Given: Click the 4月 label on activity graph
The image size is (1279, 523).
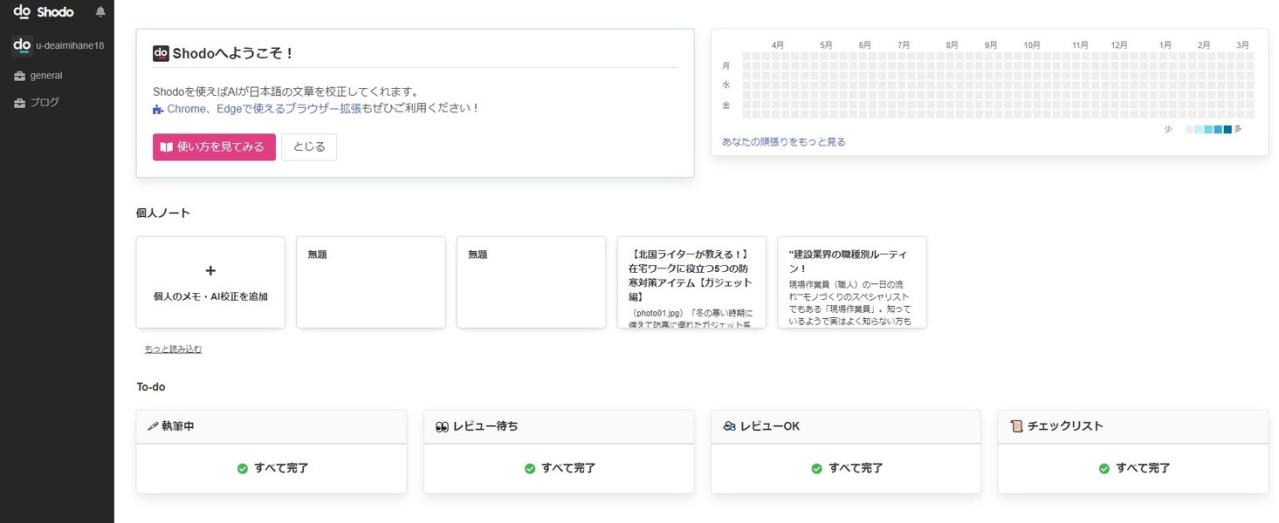Looking at the screenshot, I should [778, 45].
